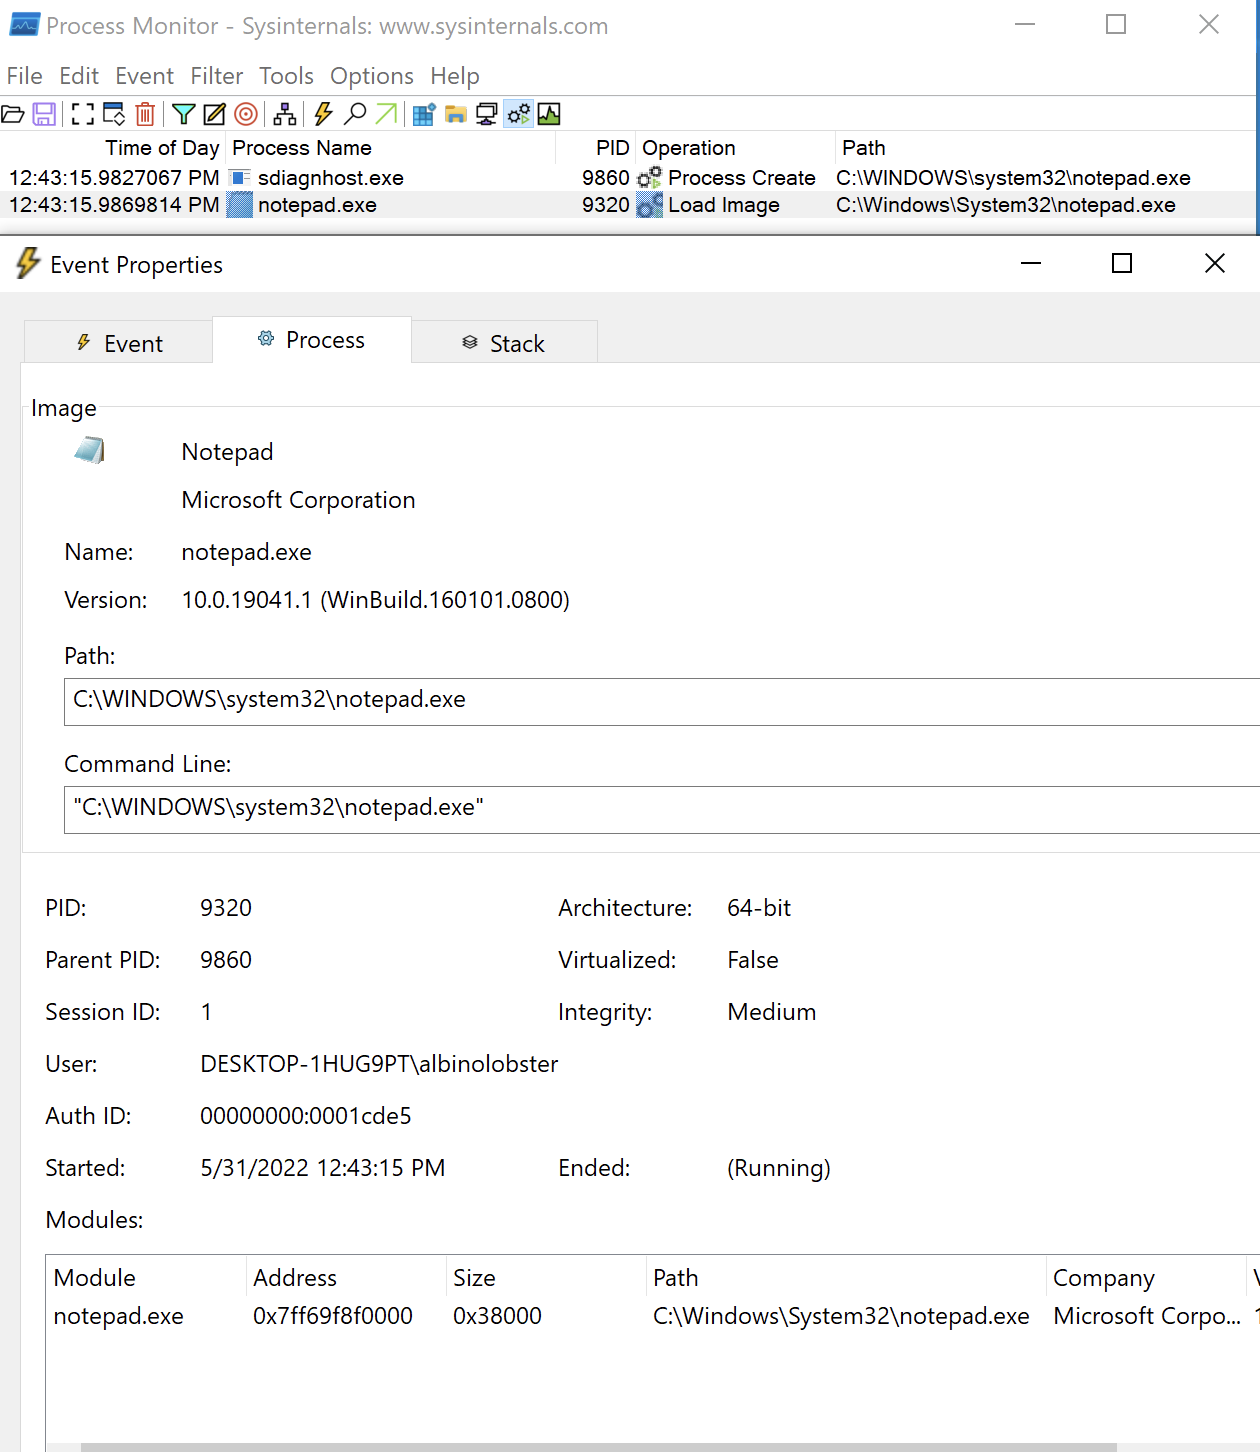Toggle Show File System Activity icon
Screen dimensions: 1260x1452
click(x=456, y=114)
